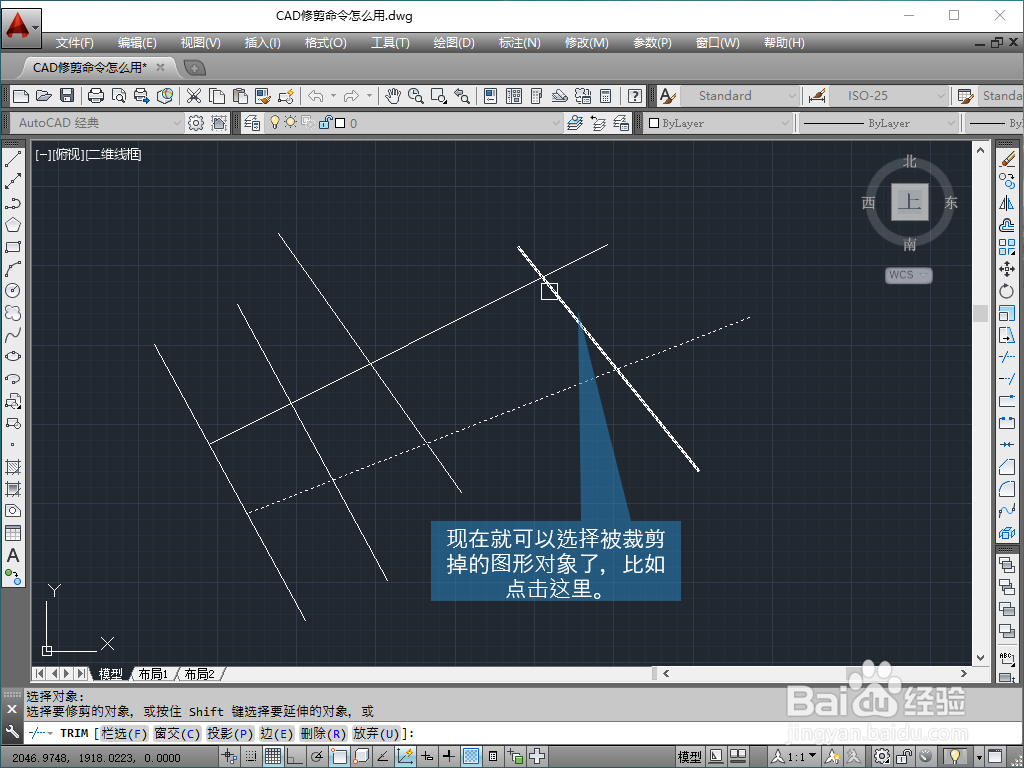Open the Layer Properties Manager

click(250, 122)
